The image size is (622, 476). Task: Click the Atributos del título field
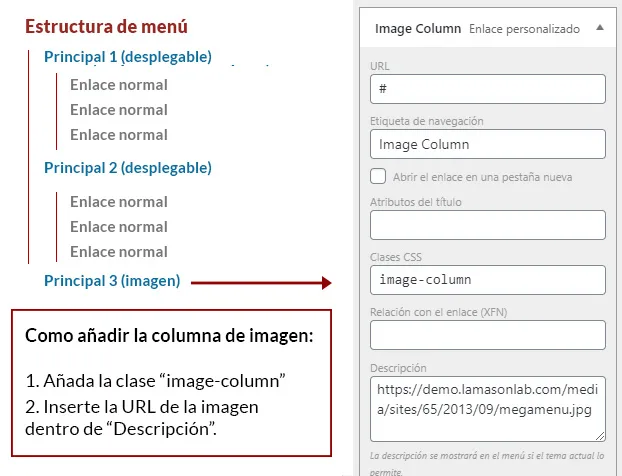487,225
